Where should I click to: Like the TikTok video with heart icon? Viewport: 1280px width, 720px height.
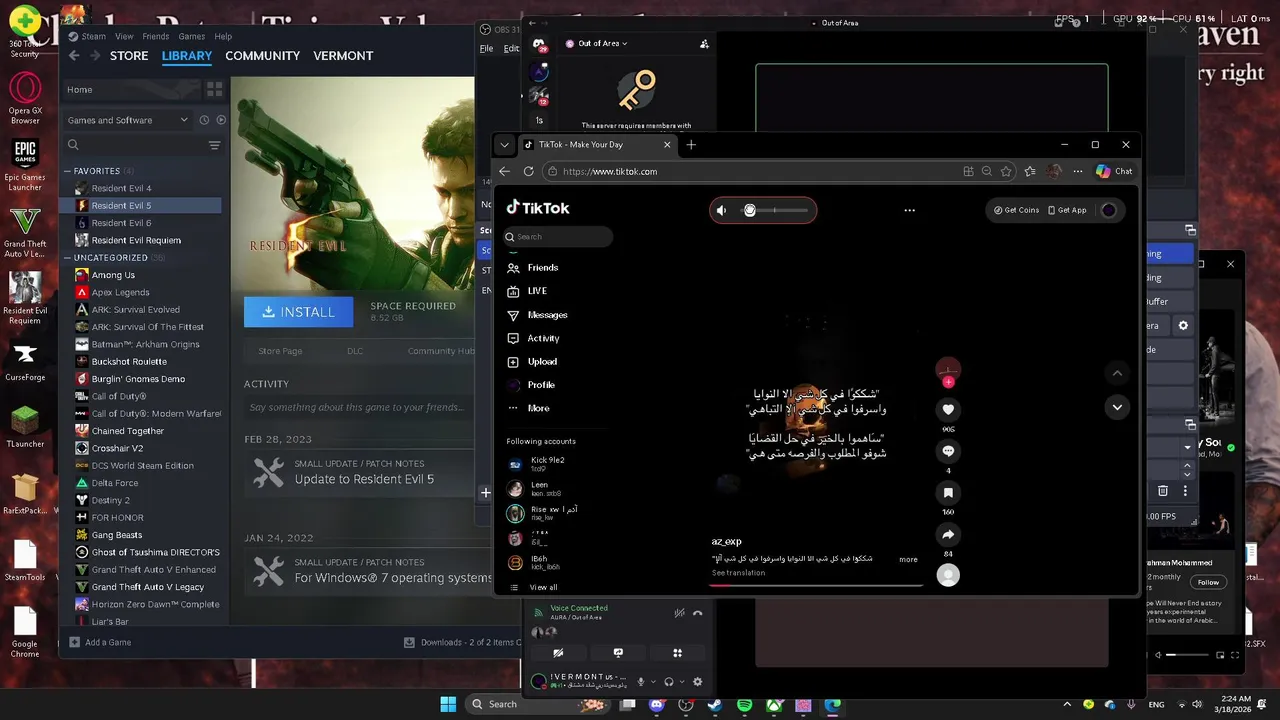pos(948,409)
